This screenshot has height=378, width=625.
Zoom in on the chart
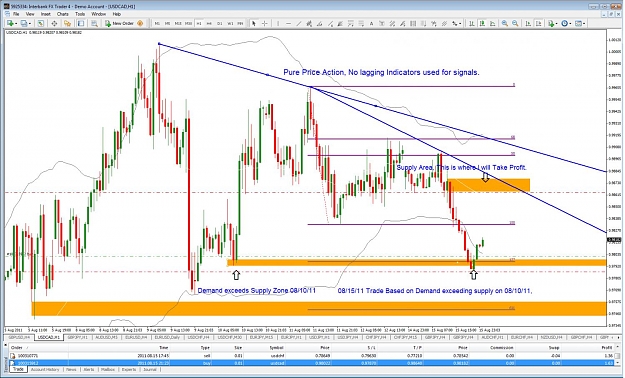point(505,24)
